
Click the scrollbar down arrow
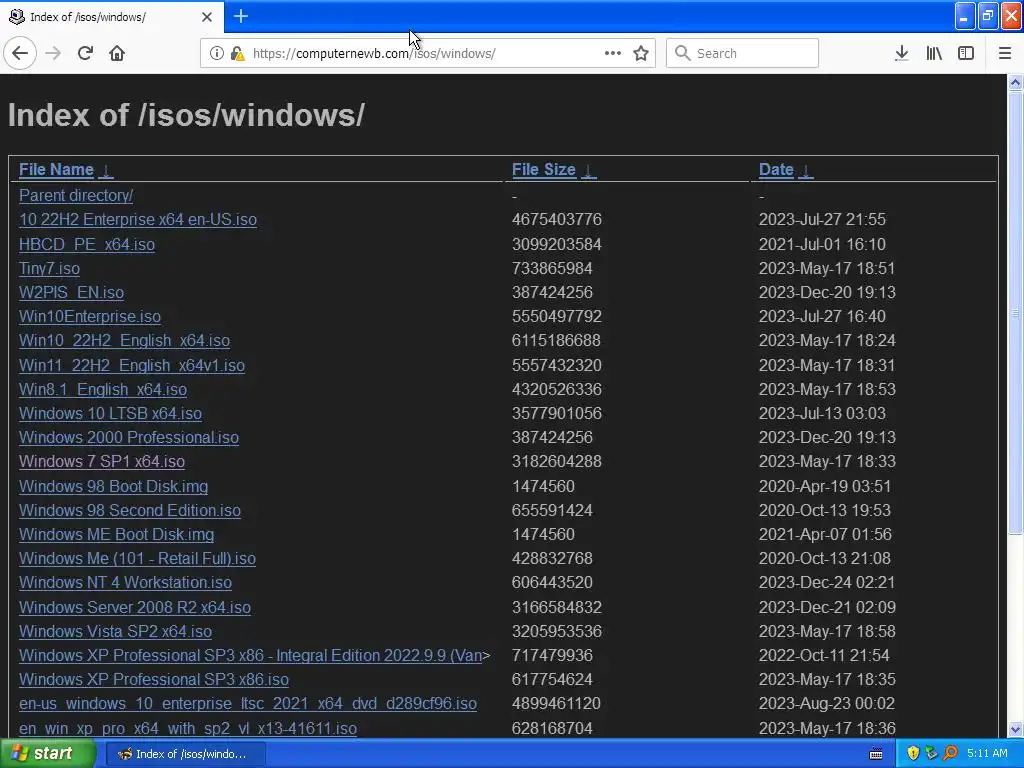[1015, 729]
